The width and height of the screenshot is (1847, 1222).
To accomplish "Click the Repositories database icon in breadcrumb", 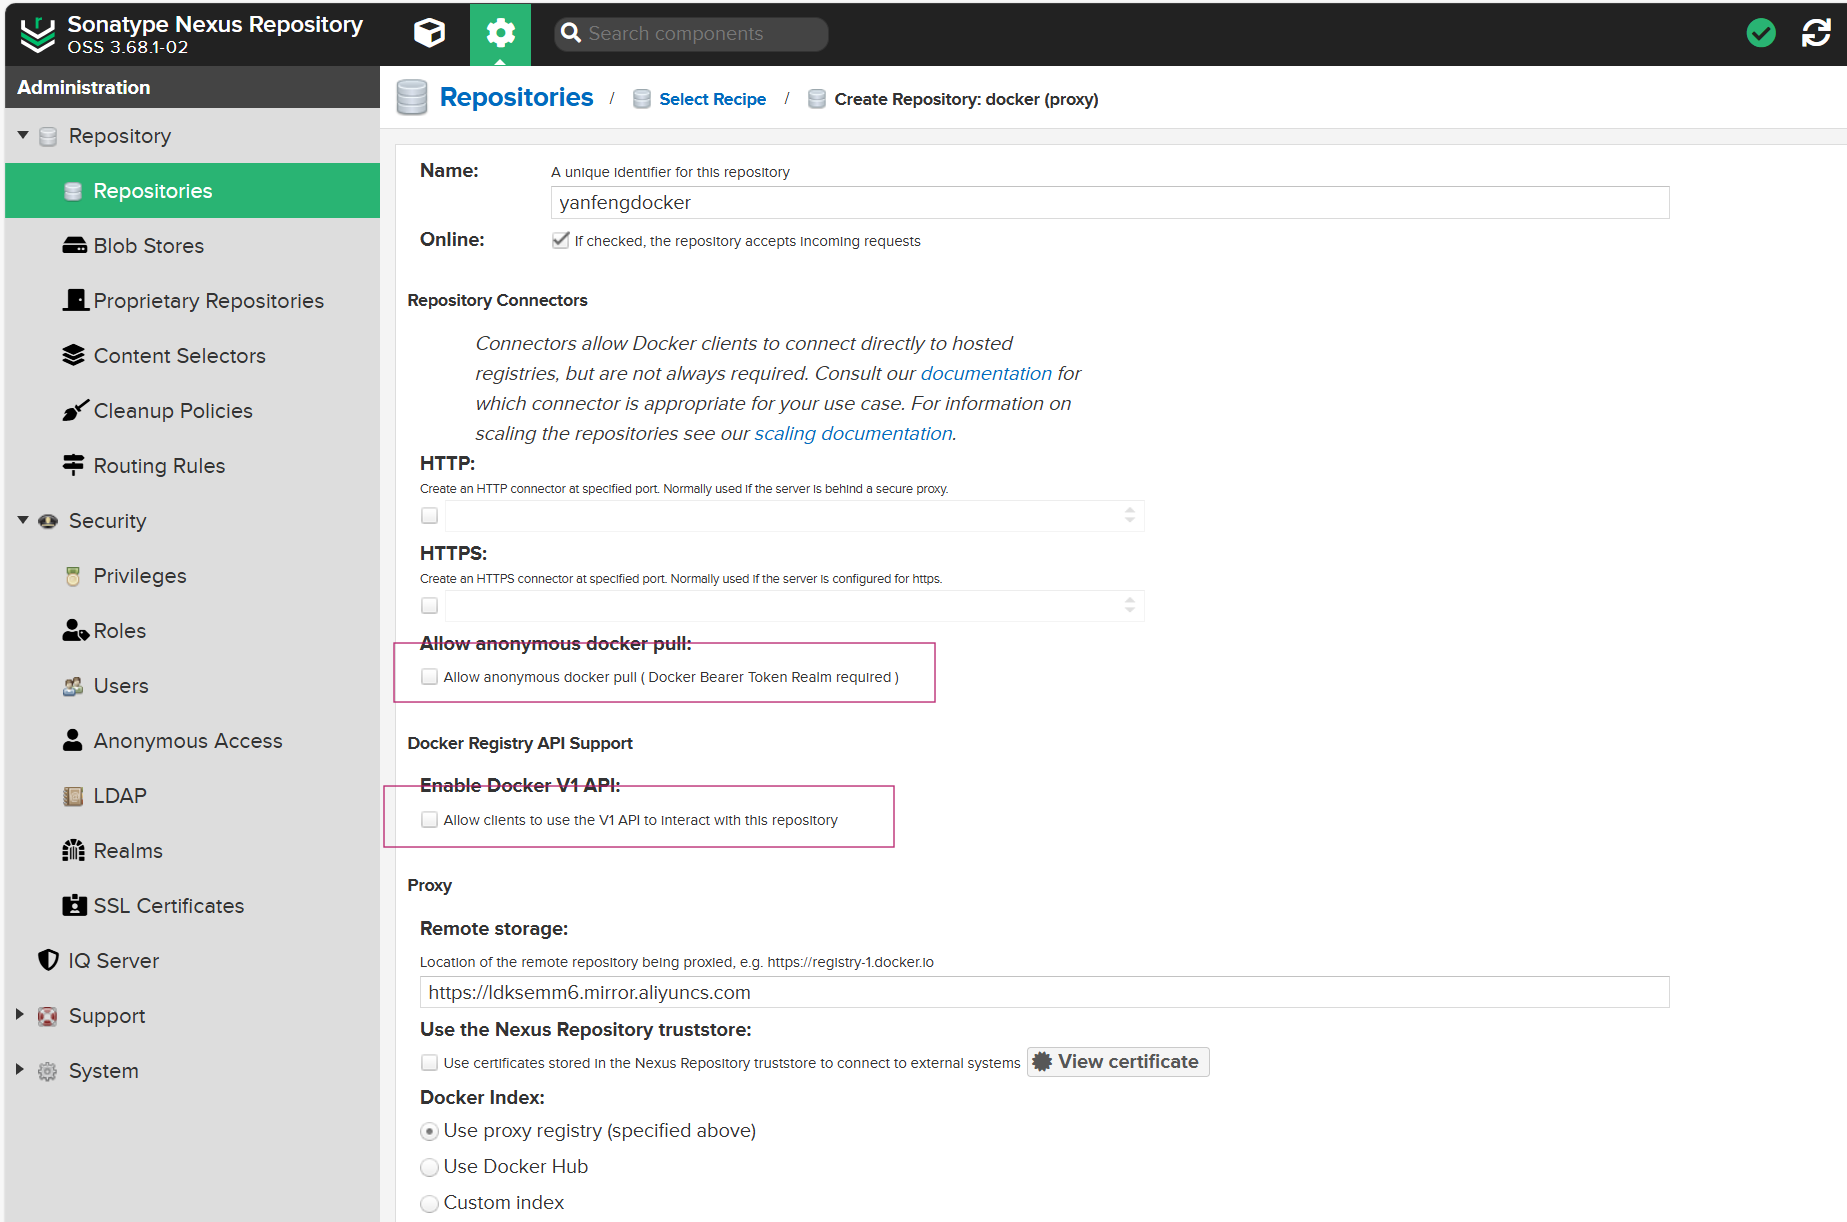I will (412, 97).
